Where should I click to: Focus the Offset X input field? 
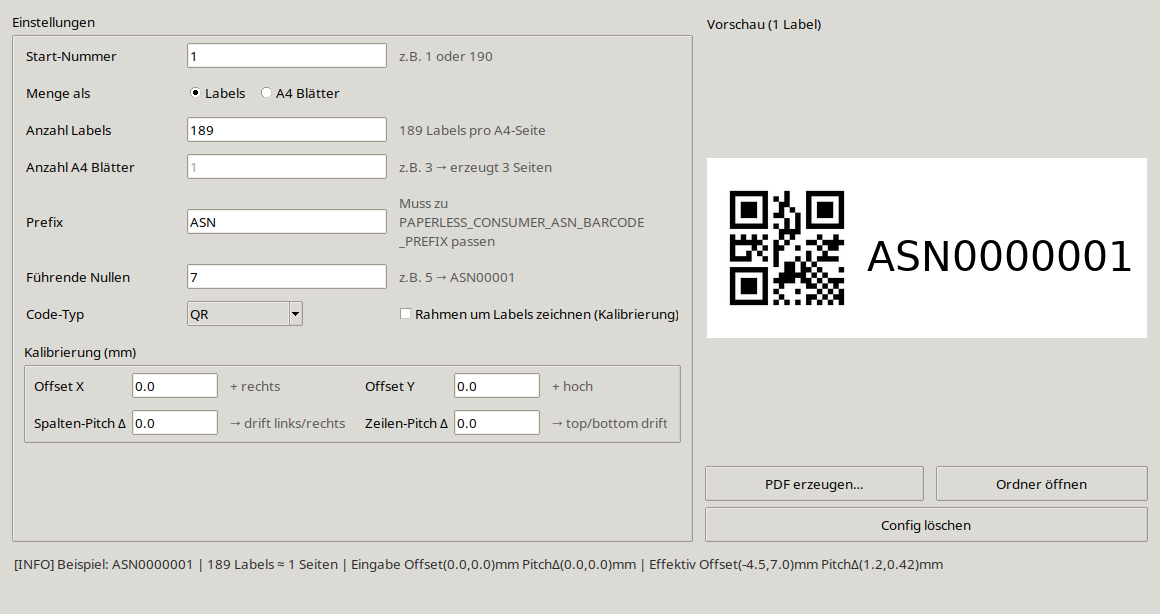[175, 385]
